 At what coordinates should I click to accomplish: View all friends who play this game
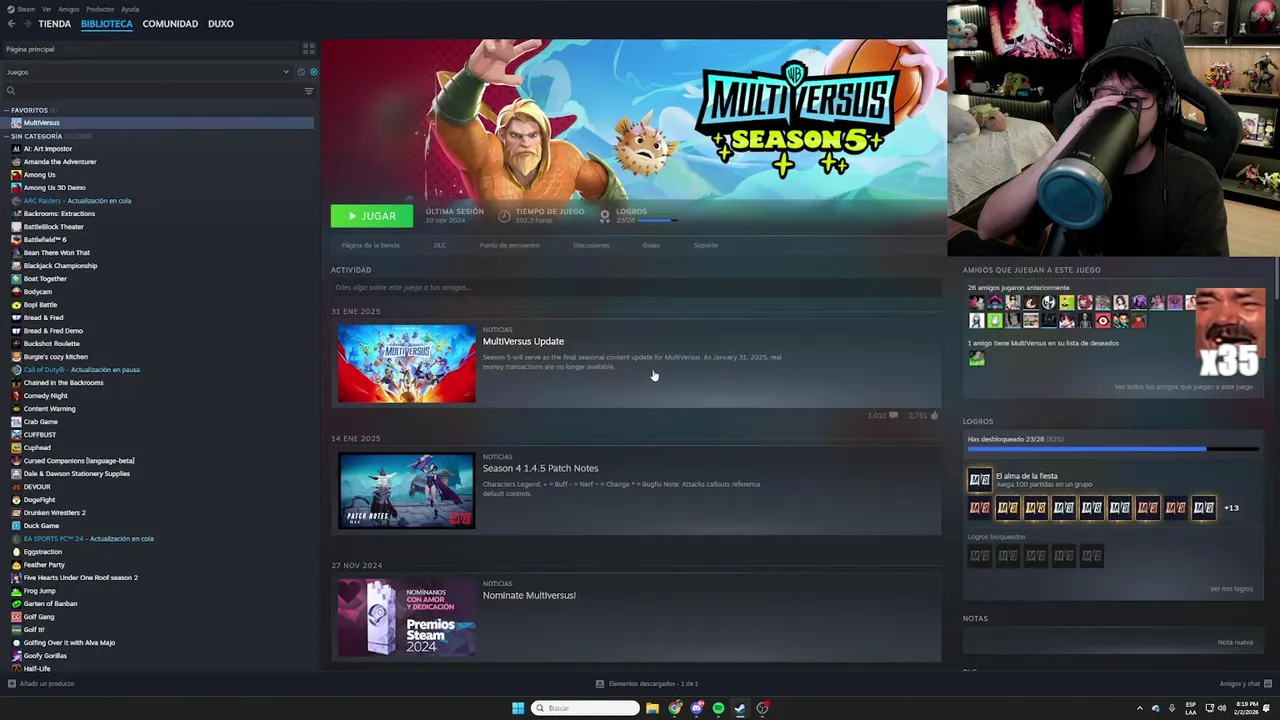coord(1183,387)
